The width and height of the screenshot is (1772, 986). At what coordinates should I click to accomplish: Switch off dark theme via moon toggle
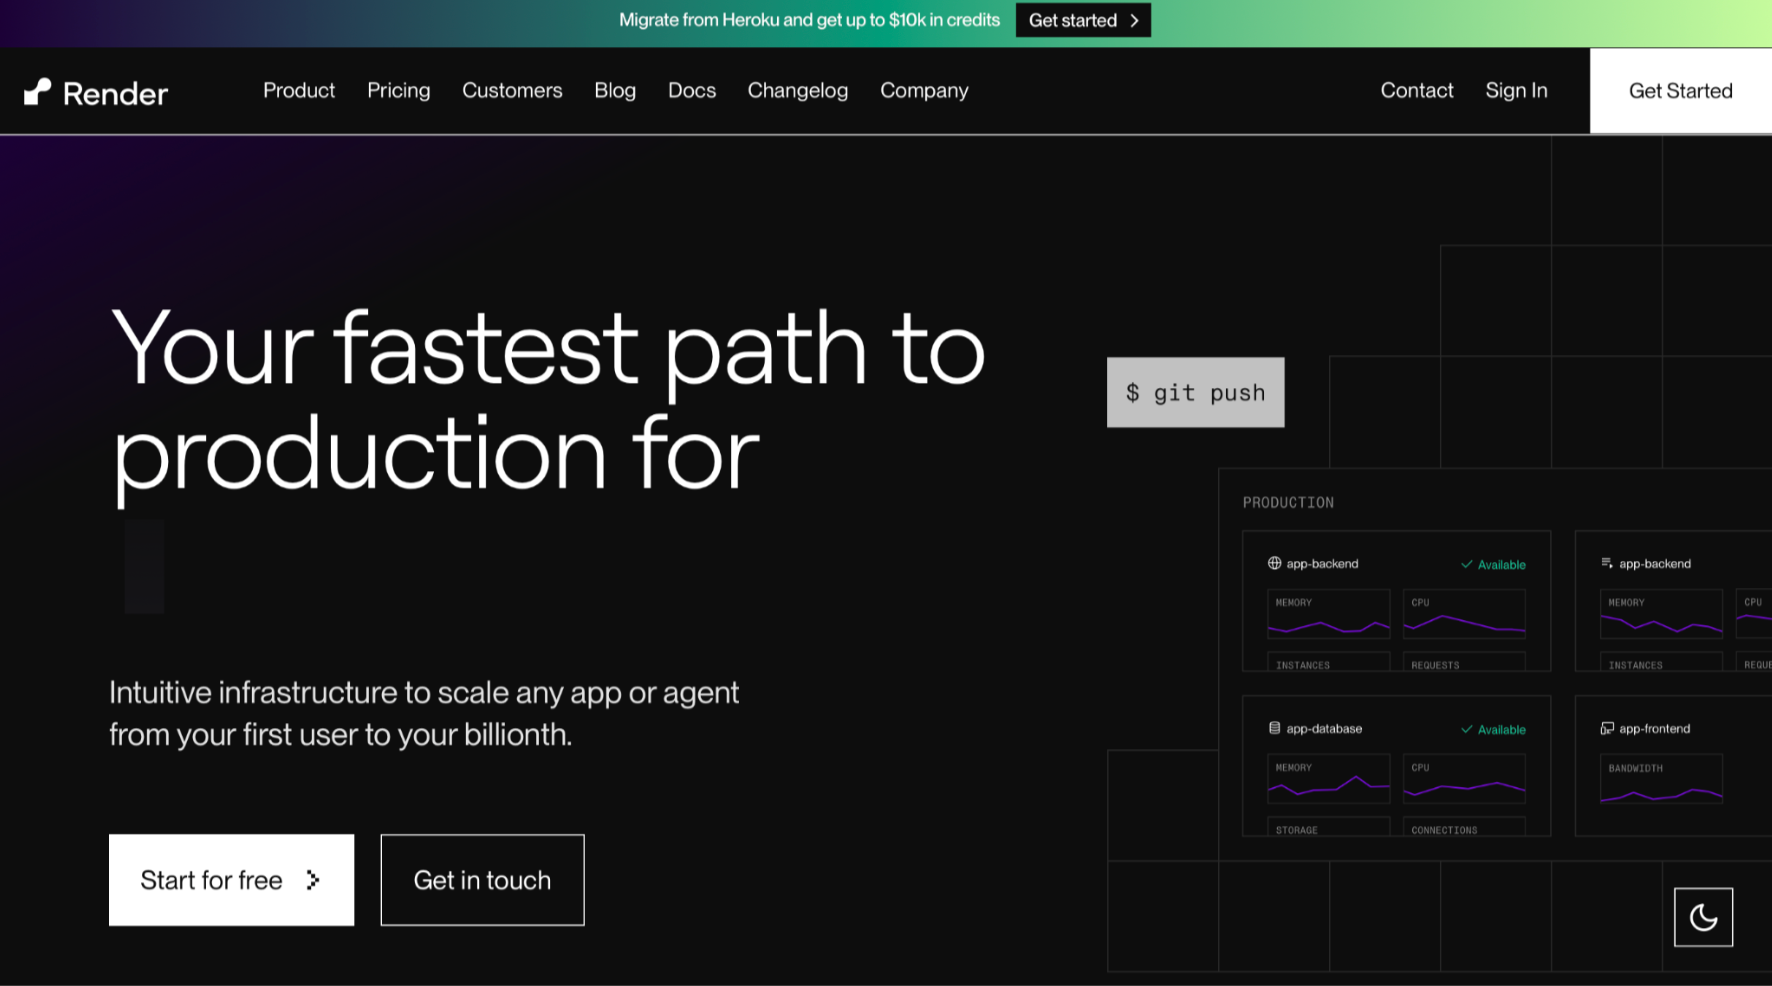[x=1703, y=917]
